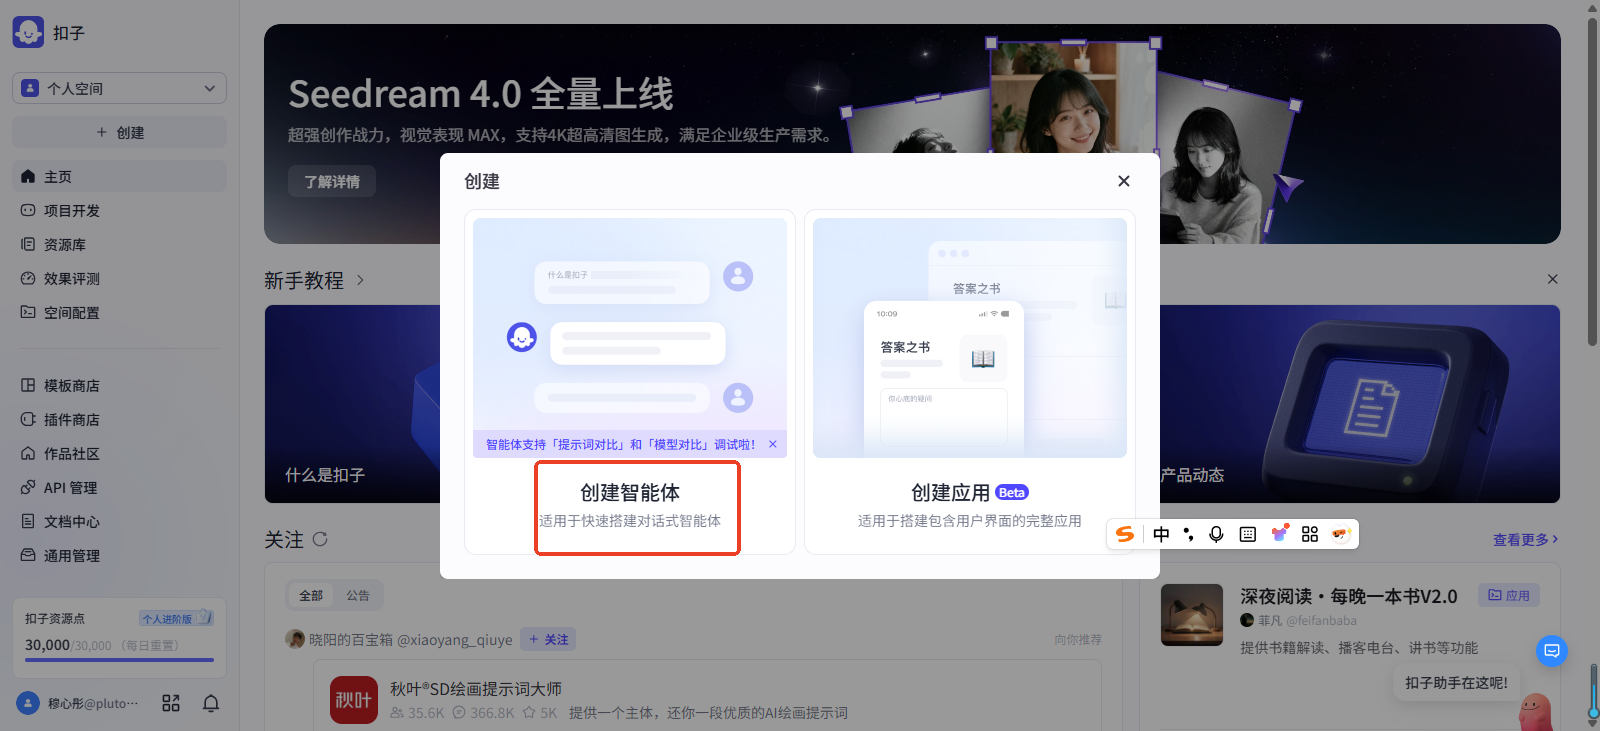Go to 主页 in the sidebar
The height and width of the screenshot is (731, 1600).
click(x=119, y=176)
